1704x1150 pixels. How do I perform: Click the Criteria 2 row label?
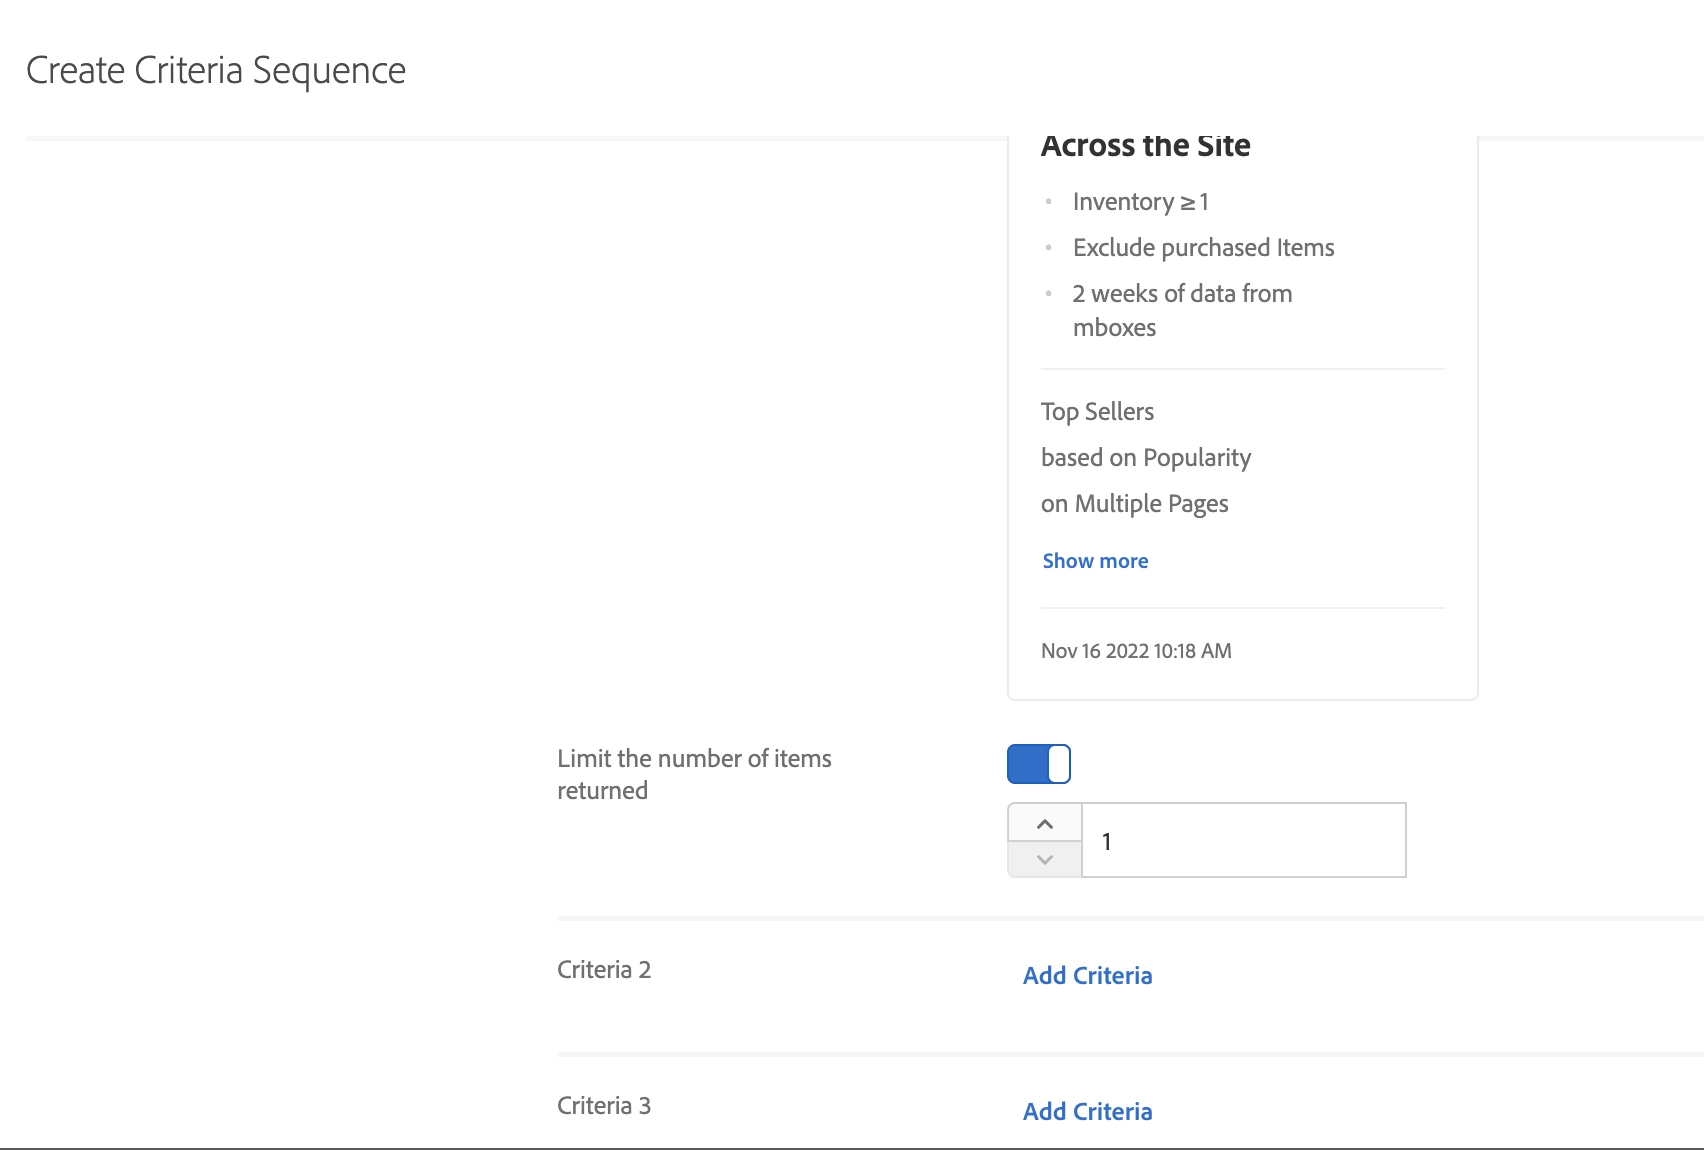tap(604, 970)
